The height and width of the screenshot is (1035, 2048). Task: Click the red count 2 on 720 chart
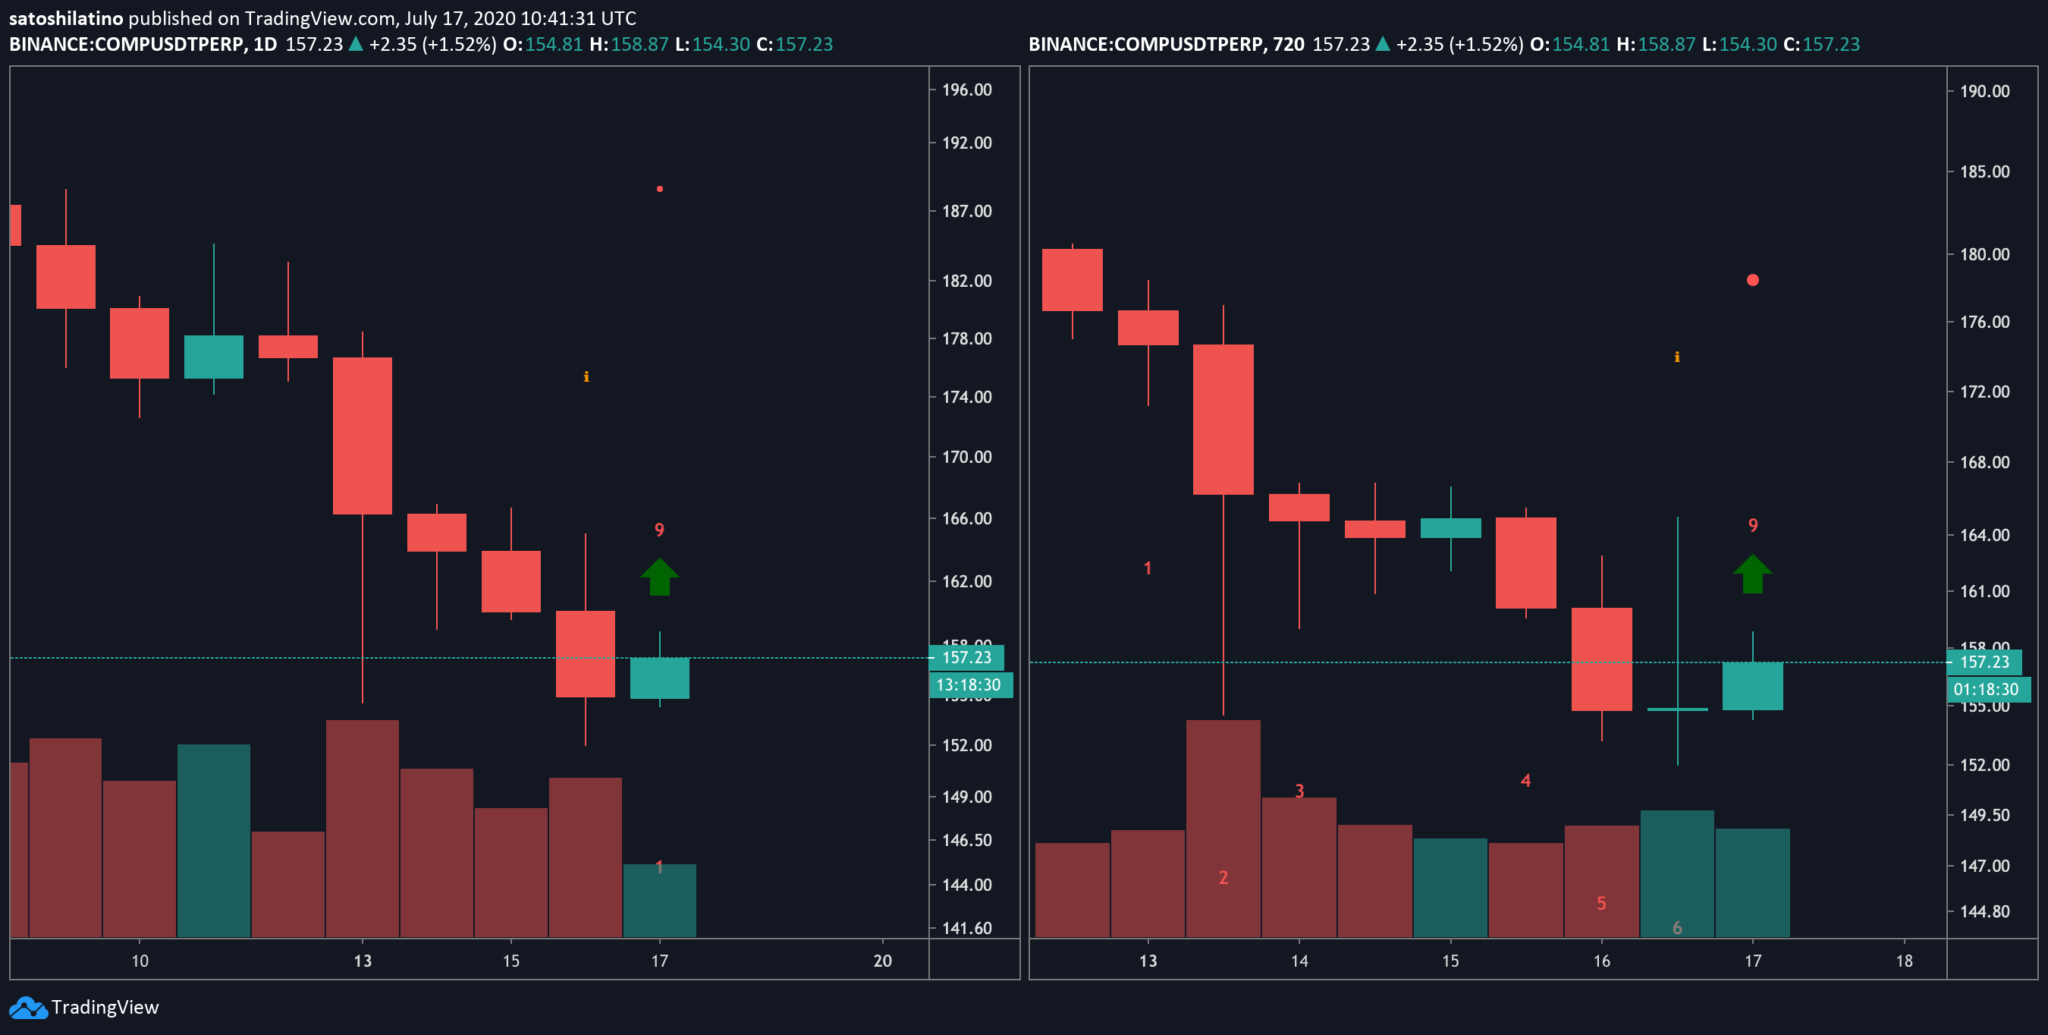point(1223,878)
